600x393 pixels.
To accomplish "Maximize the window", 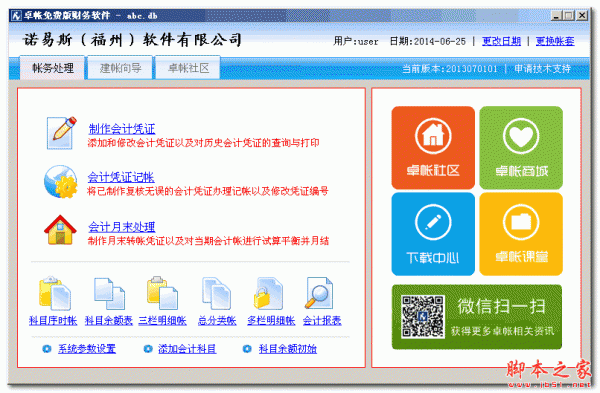I will coord(569,16).
